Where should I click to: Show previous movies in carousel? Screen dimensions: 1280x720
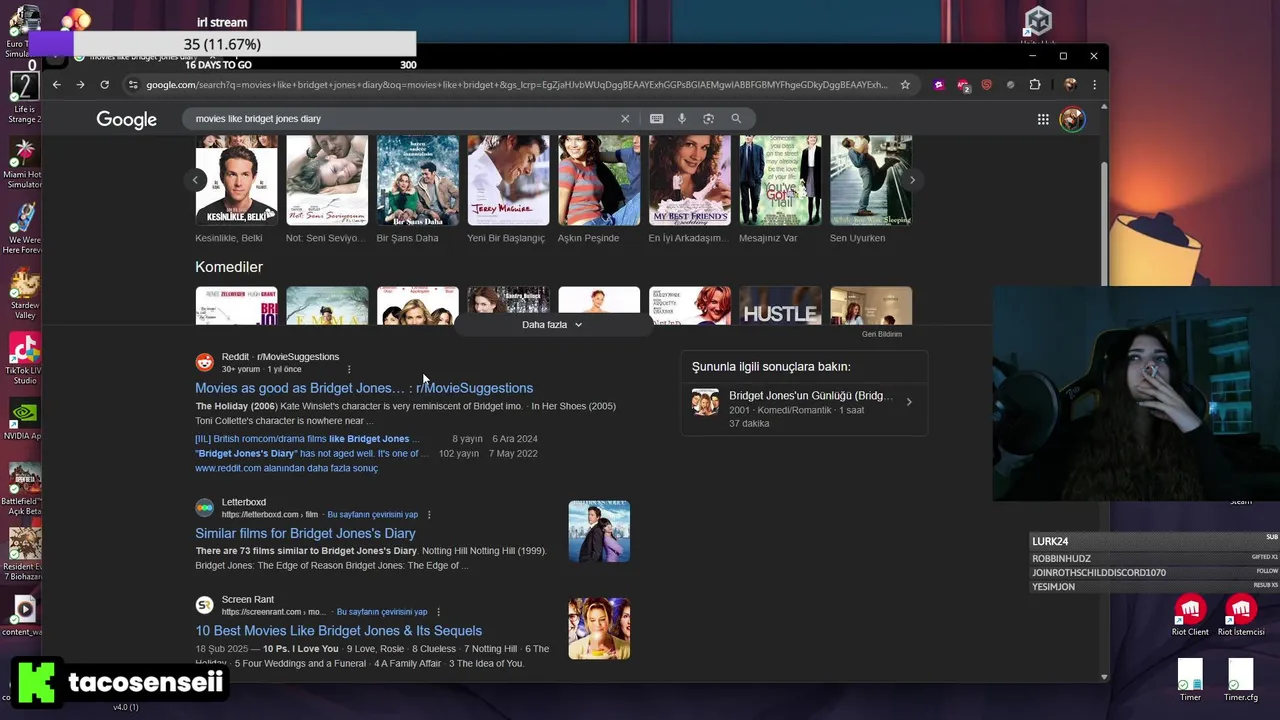(x=196, y=180)
